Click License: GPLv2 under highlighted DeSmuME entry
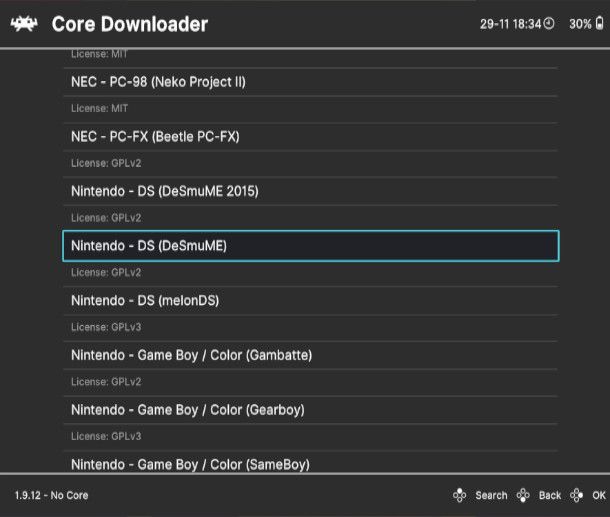Screen dimensions: 610x517 (x=106, y=272)
